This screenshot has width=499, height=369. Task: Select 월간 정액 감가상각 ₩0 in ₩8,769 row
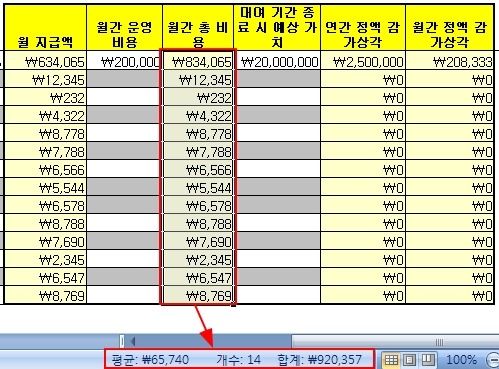(449, 295)
